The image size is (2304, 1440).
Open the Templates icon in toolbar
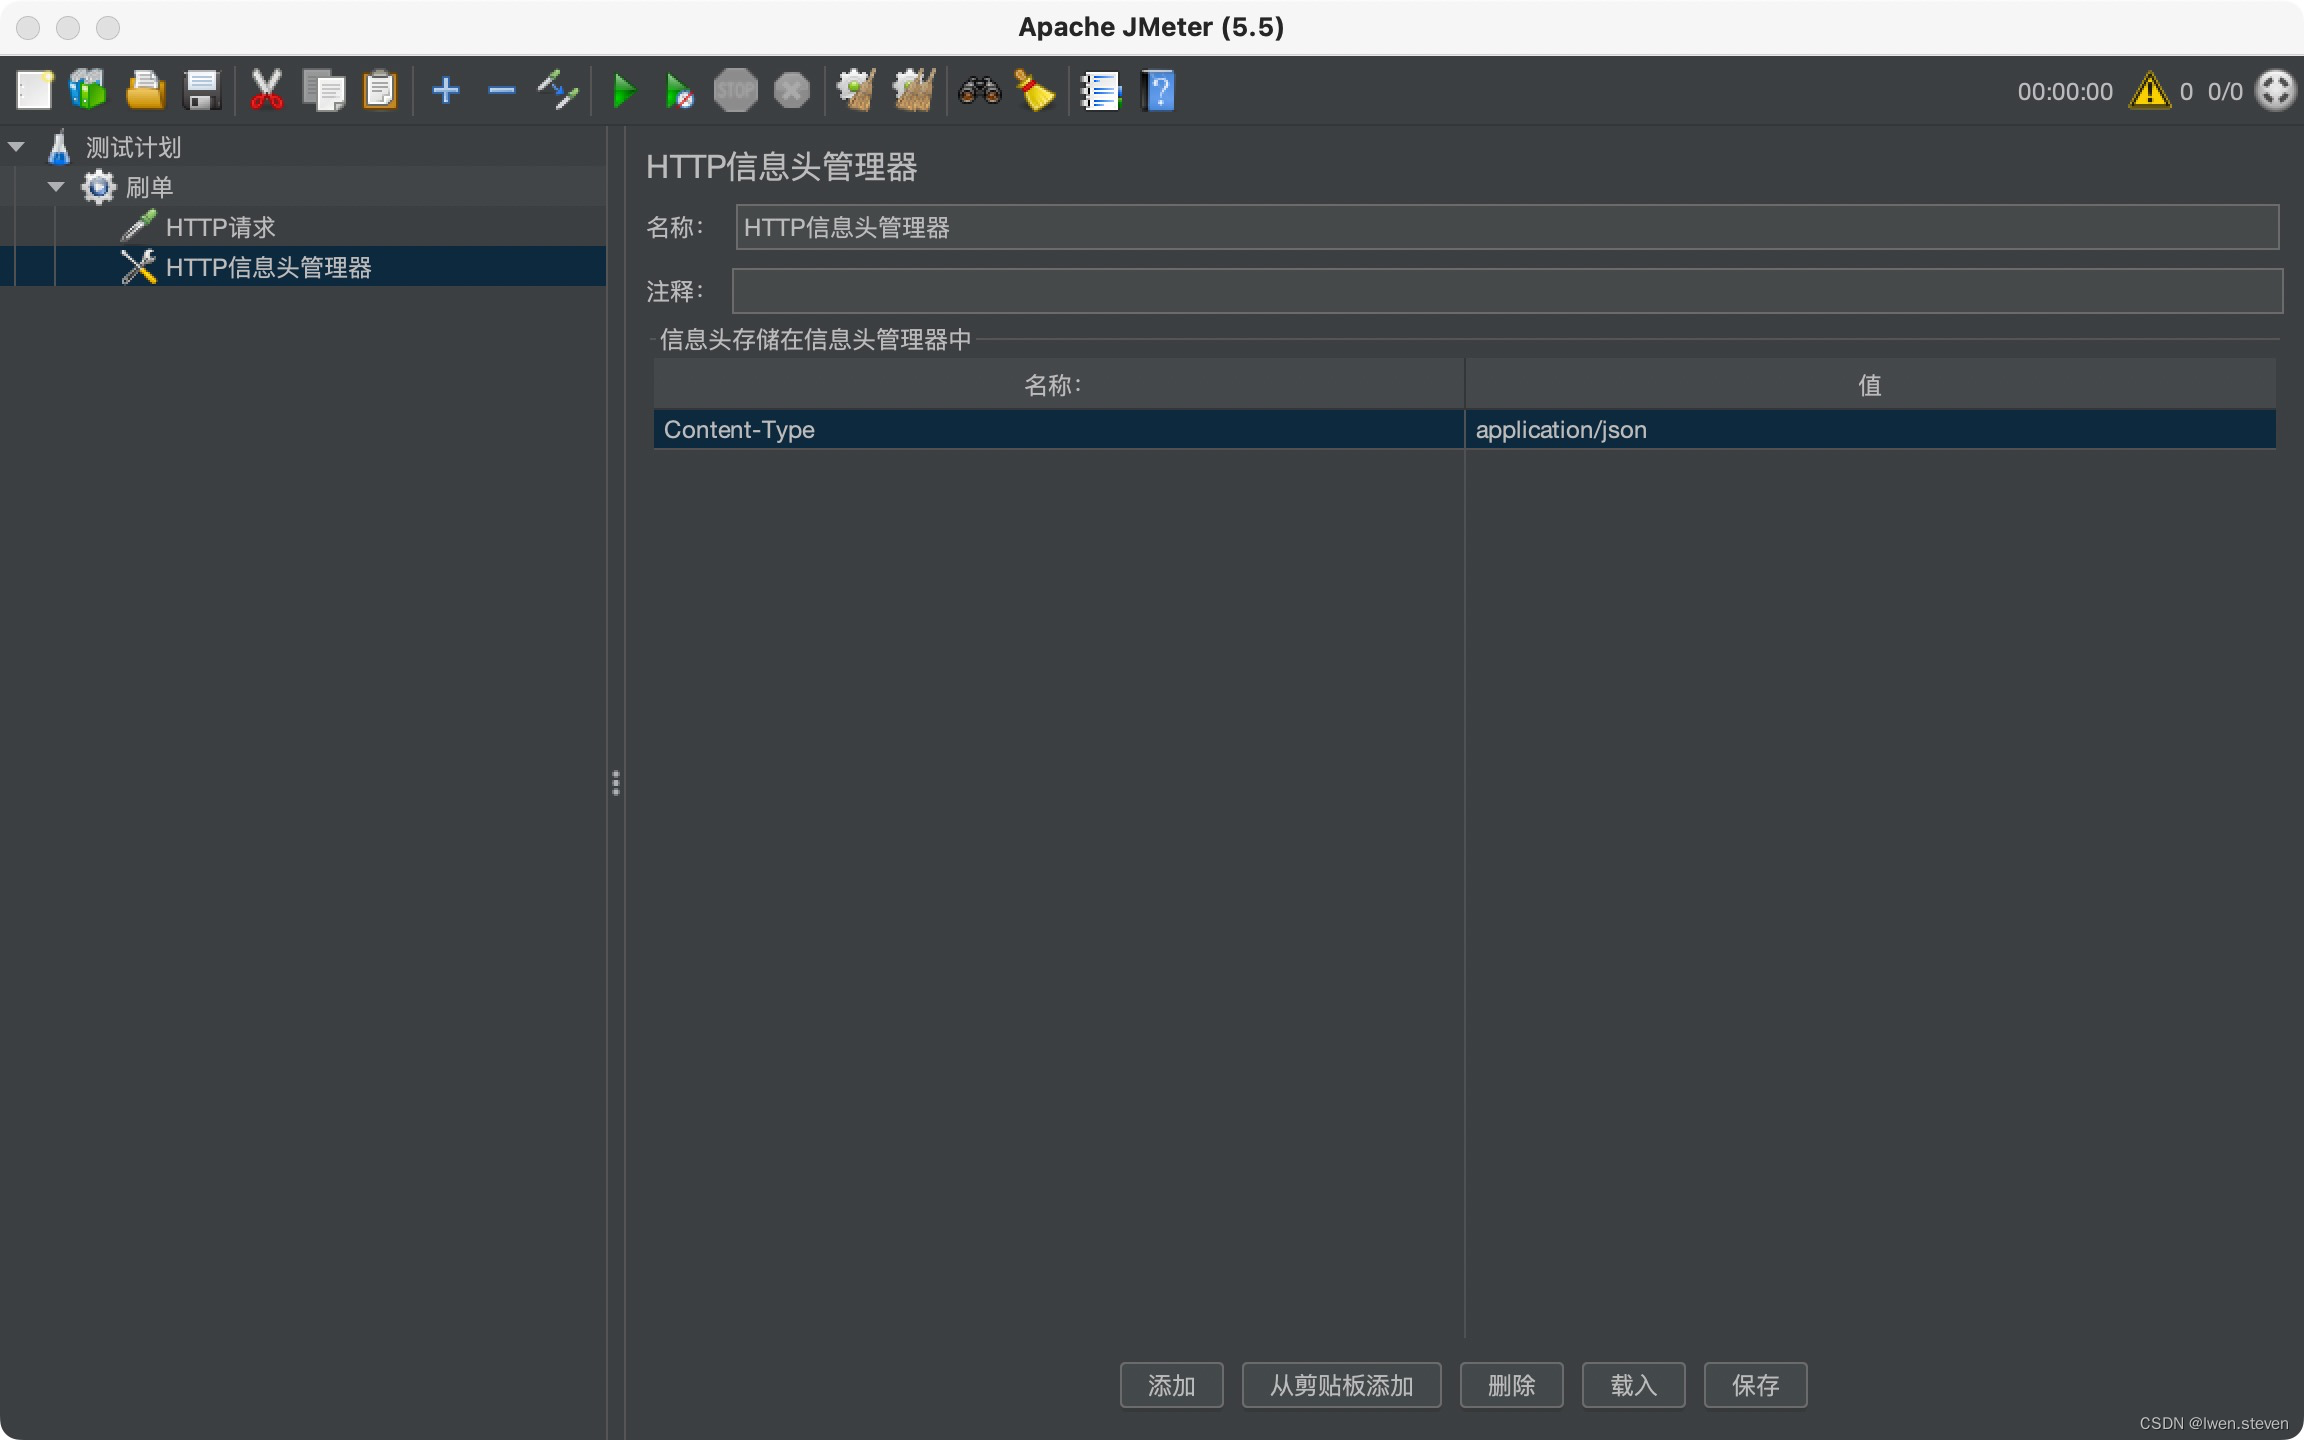tap(88, 91)
